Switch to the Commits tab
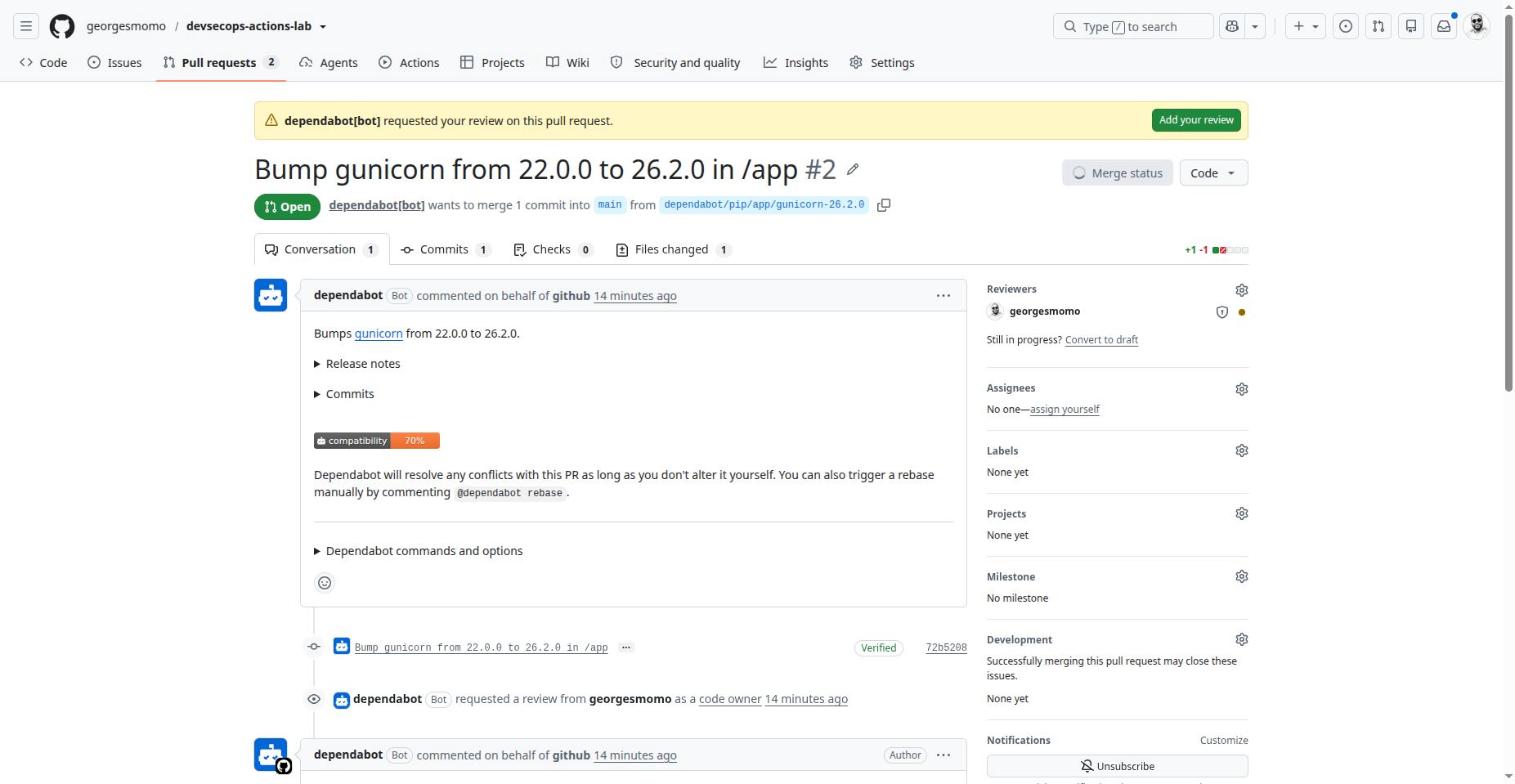This screenshot has width=1515, height=784. coord(445,249)
